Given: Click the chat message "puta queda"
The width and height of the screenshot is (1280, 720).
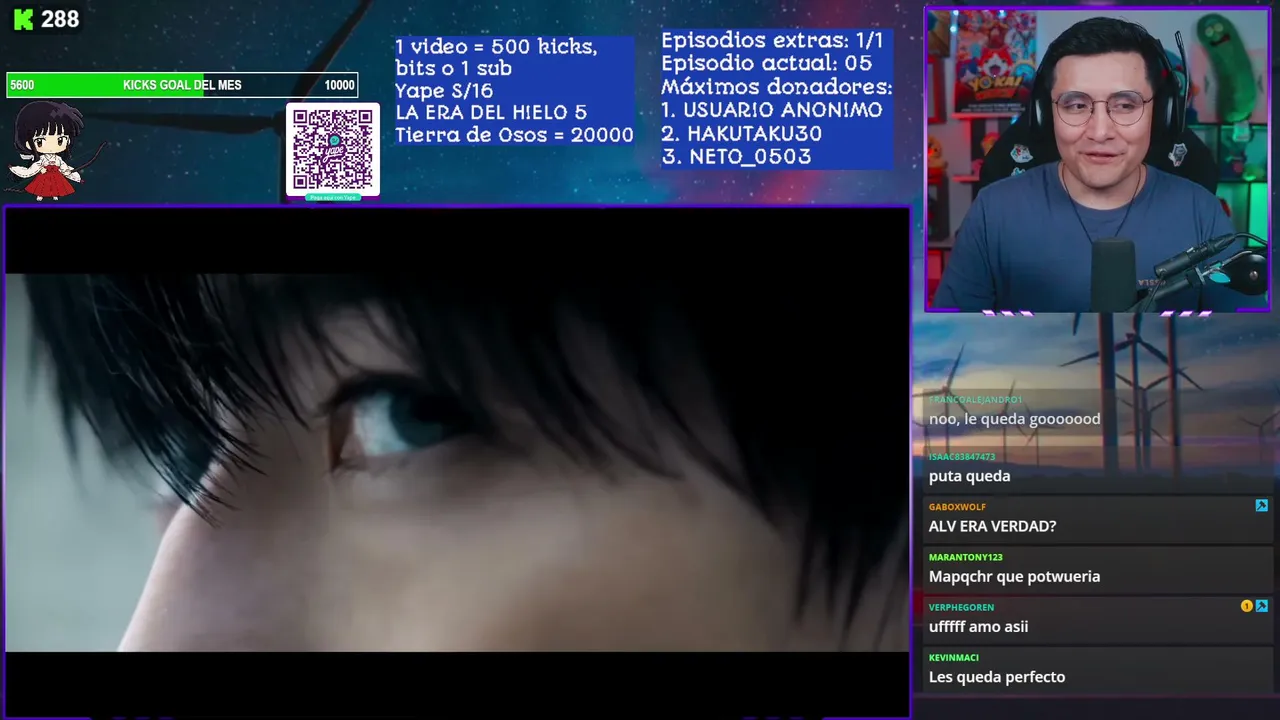Looking at the screenshot, I should click(x=969, y=476).
